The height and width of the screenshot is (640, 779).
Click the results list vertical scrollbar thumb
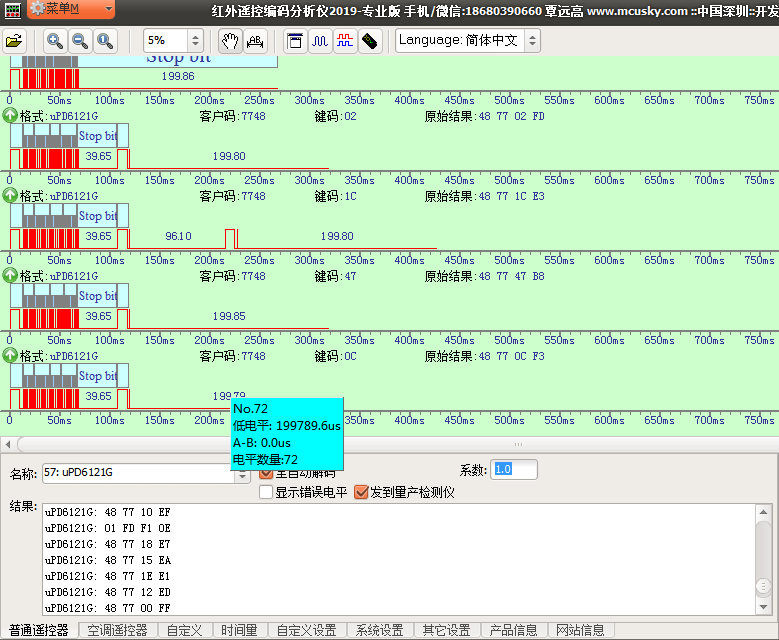click(764, 586)
